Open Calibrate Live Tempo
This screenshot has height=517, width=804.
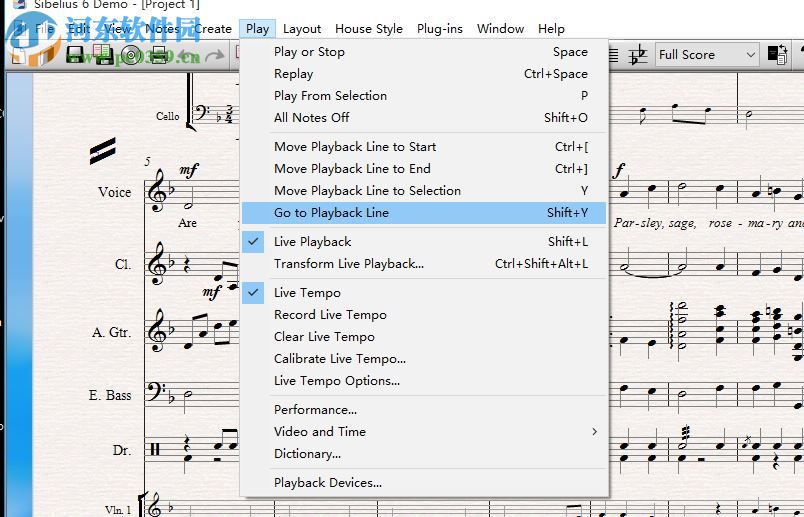[424, 359]
